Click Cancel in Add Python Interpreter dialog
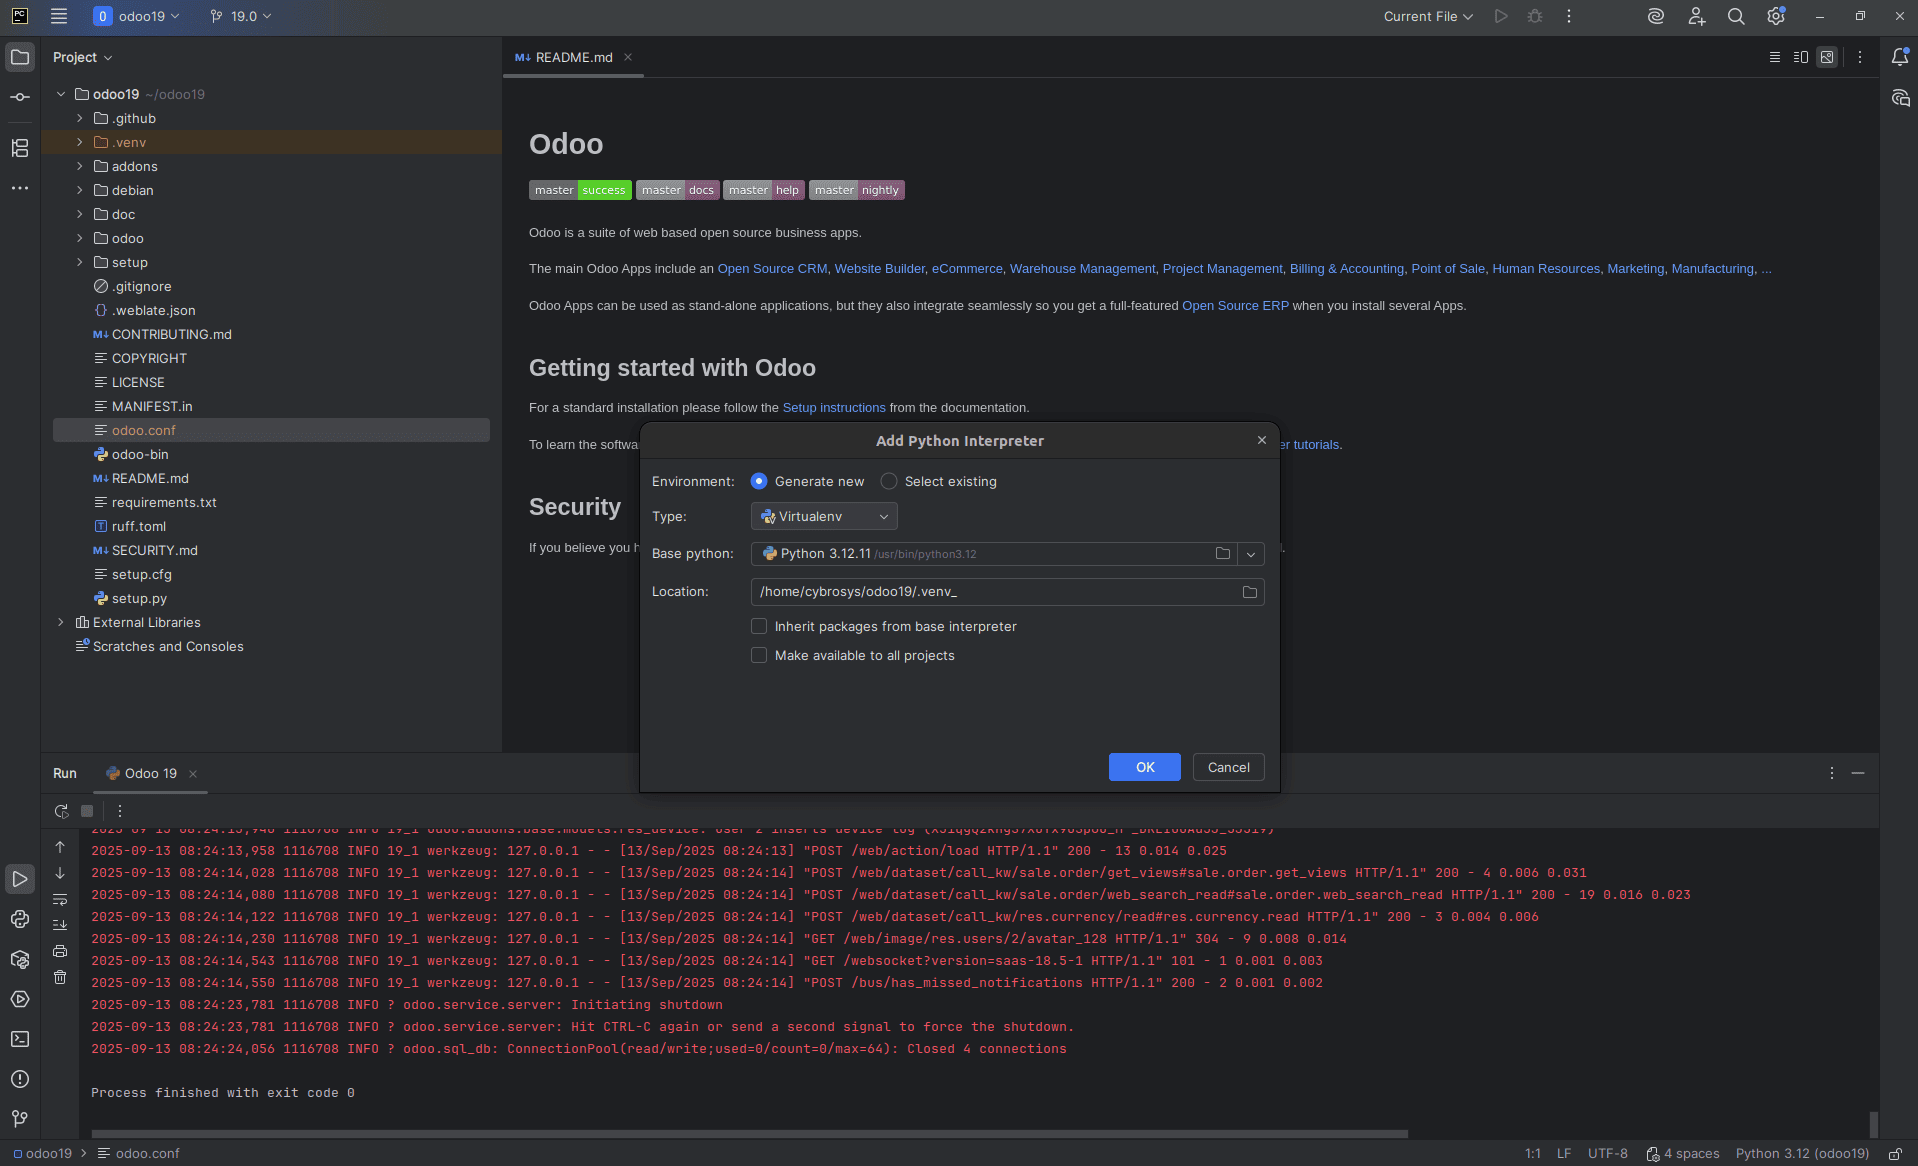 click(1228, 767)
